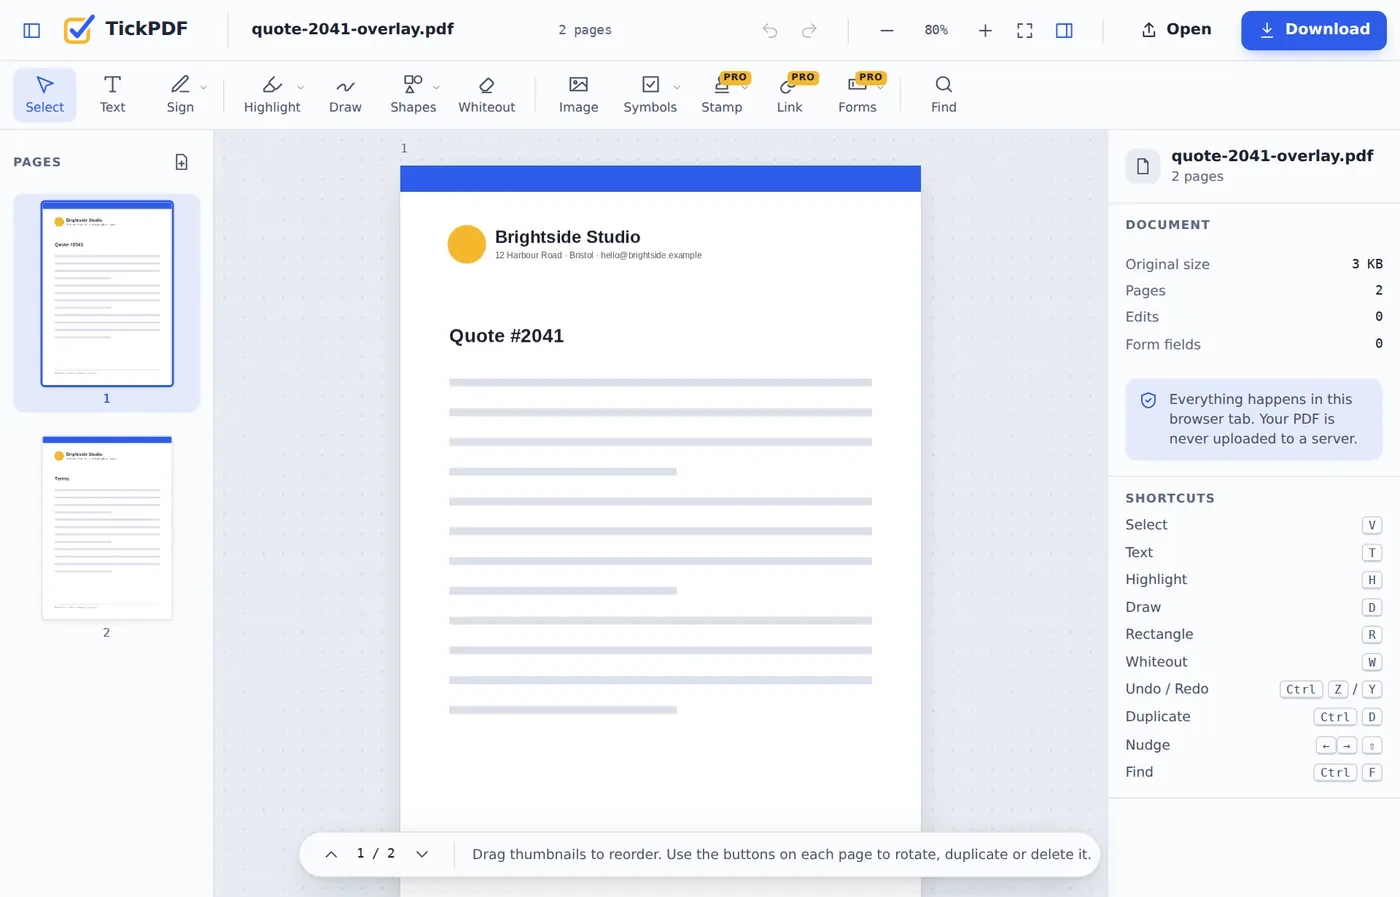Choose the Draw tool
1400x897 pixels.
(345, 94)
